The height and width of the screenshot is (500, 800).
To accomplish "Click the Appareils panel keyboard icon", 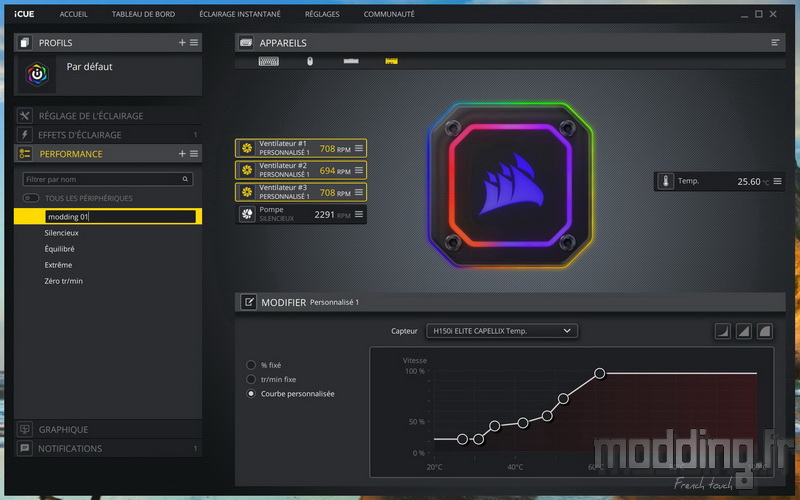I will click(x=246, y=43).
